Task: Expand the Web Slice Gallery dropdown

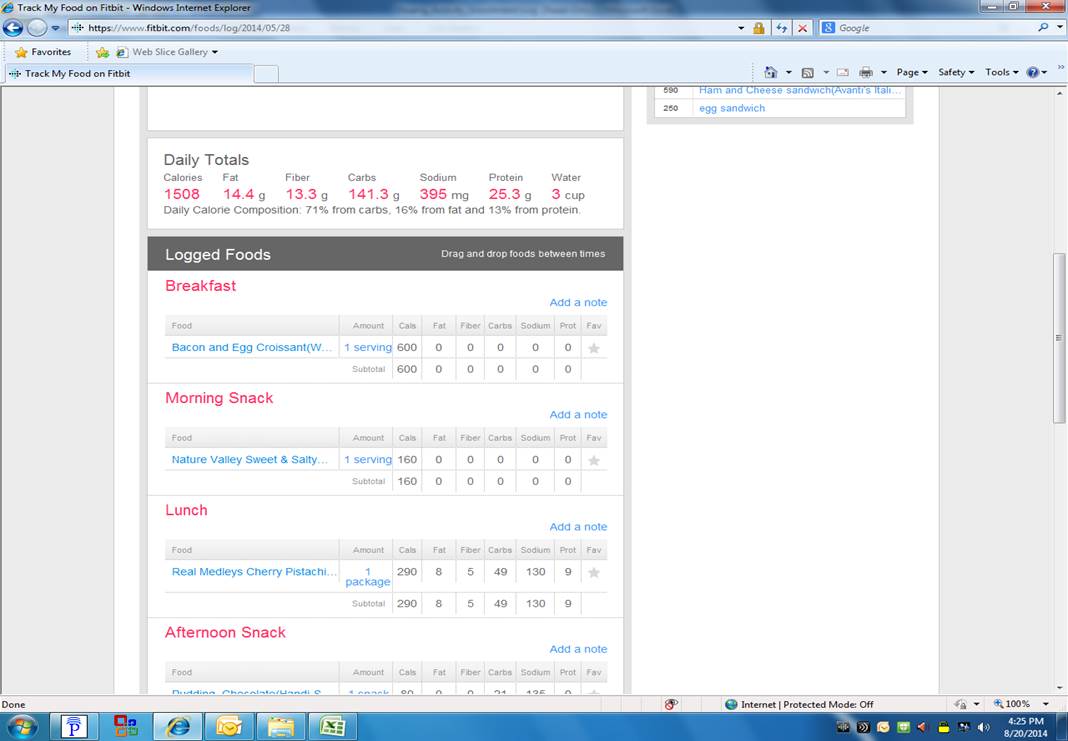Action: point(215,52)
